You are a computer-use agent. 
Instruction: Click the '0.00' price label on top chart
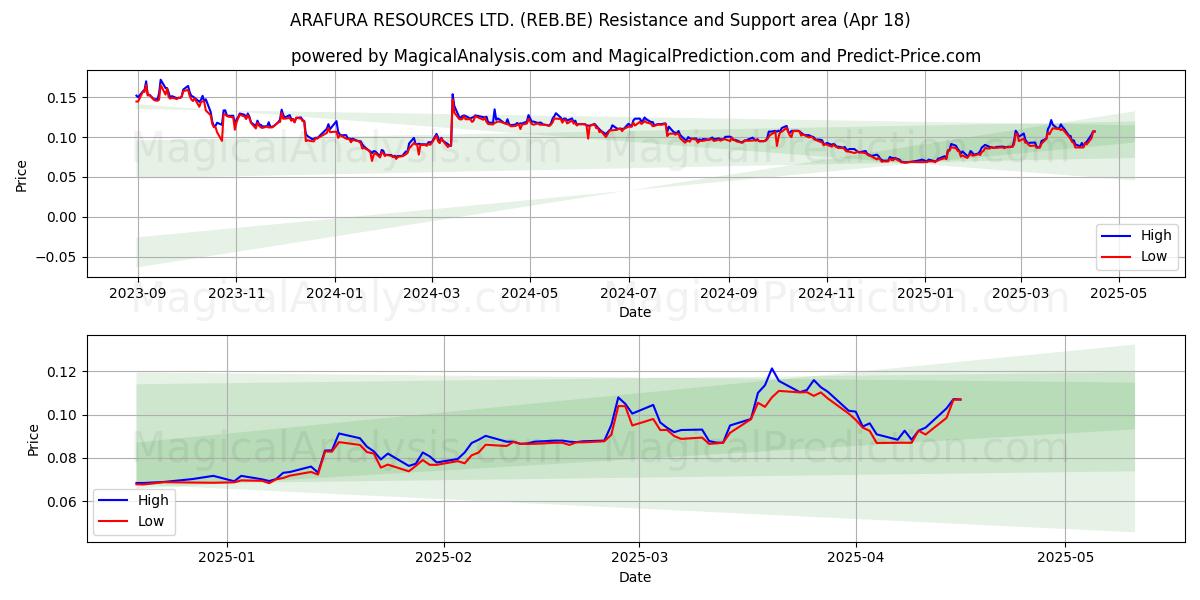[64, 218]
